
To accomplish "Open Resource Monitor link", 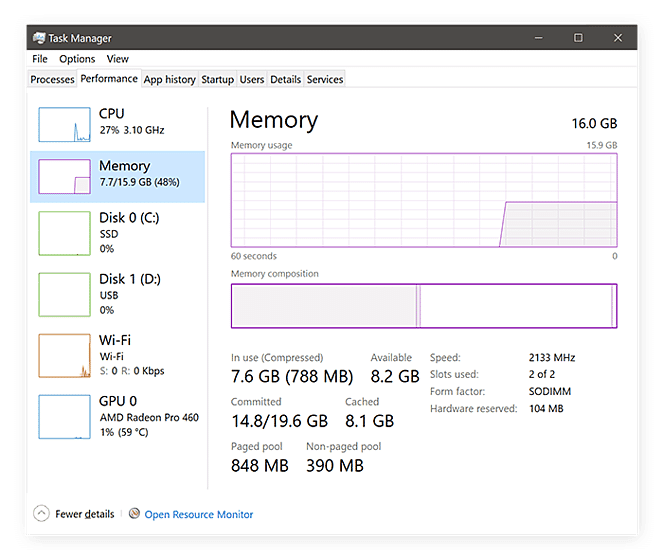I will (x=199, y=514).
